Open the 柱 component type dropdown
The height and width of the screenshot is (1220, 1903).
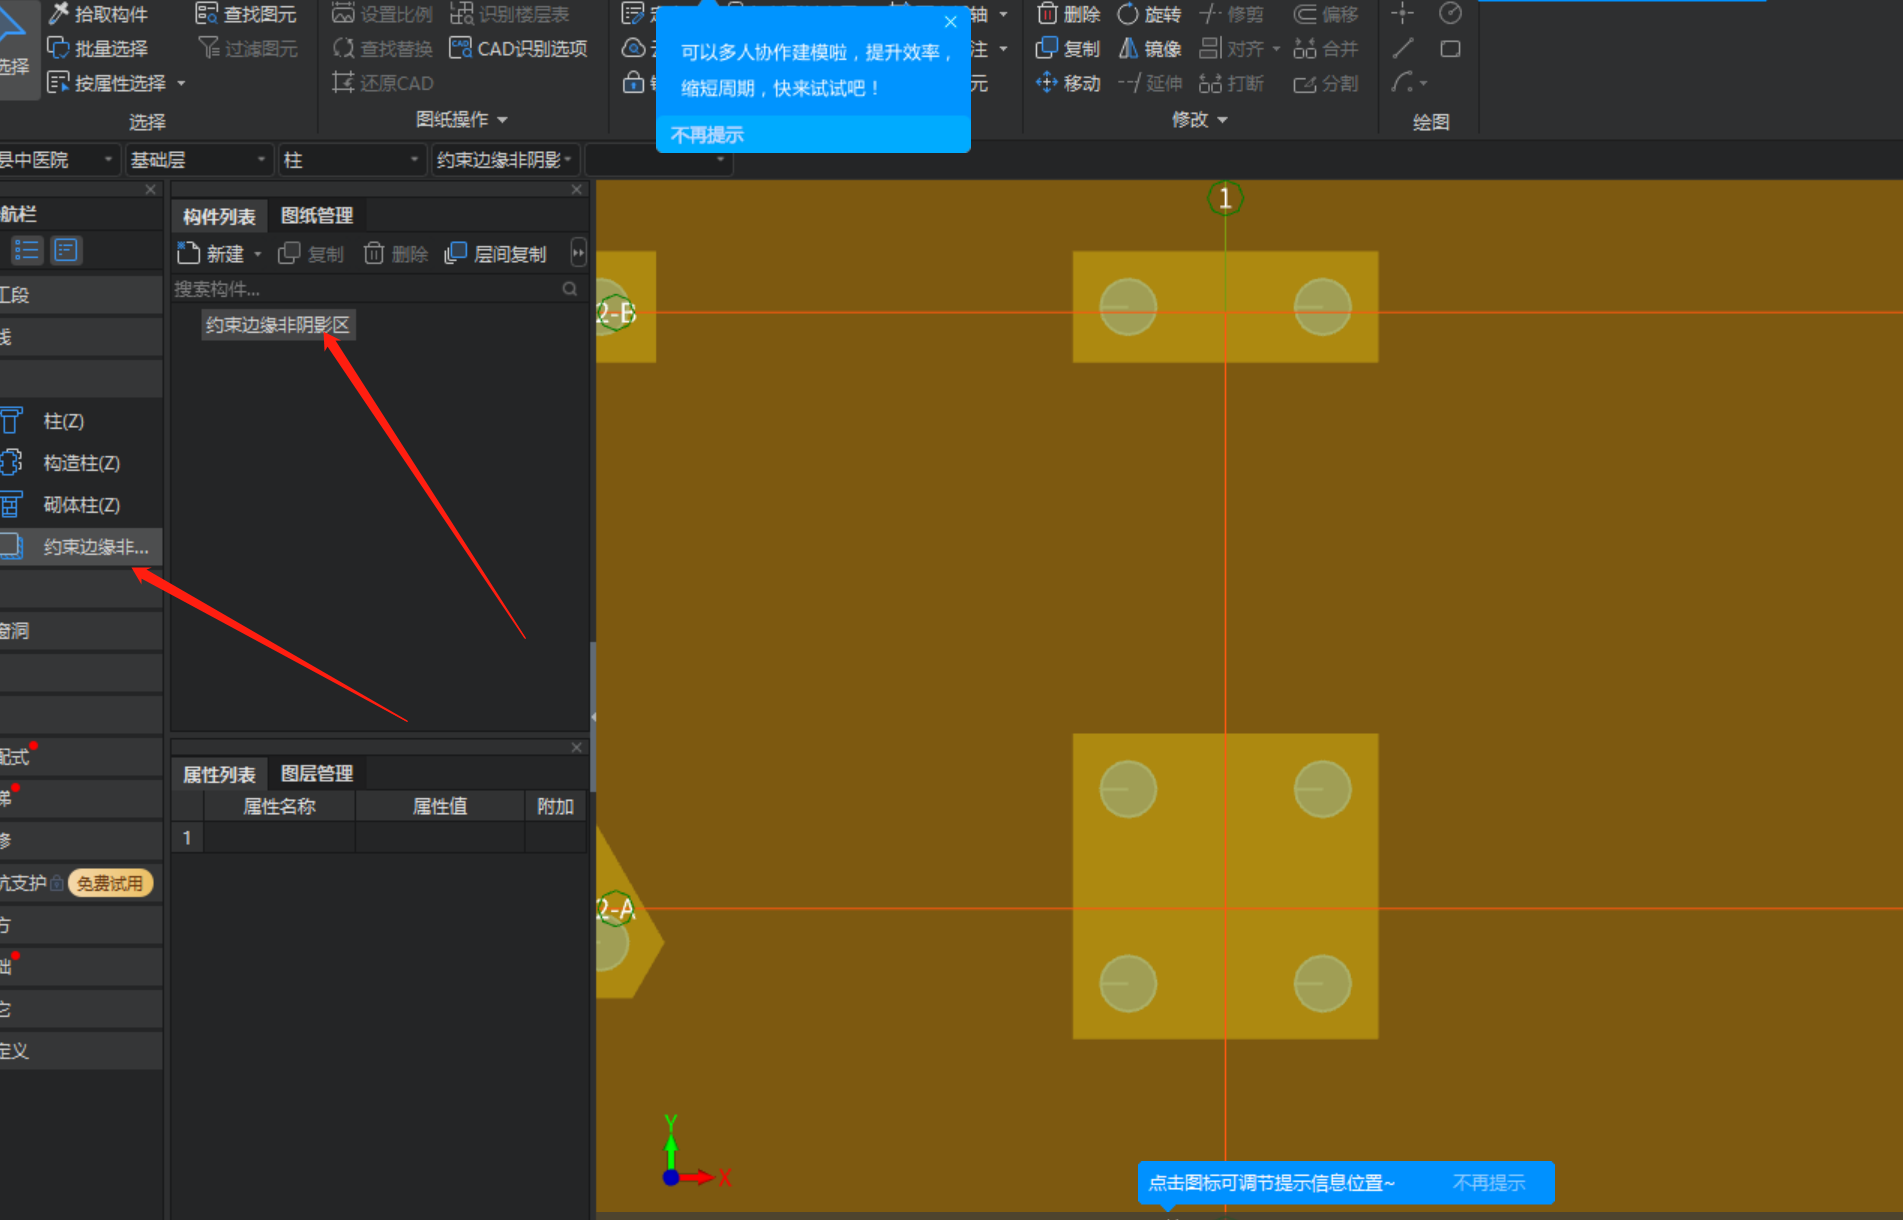point(351,160)
